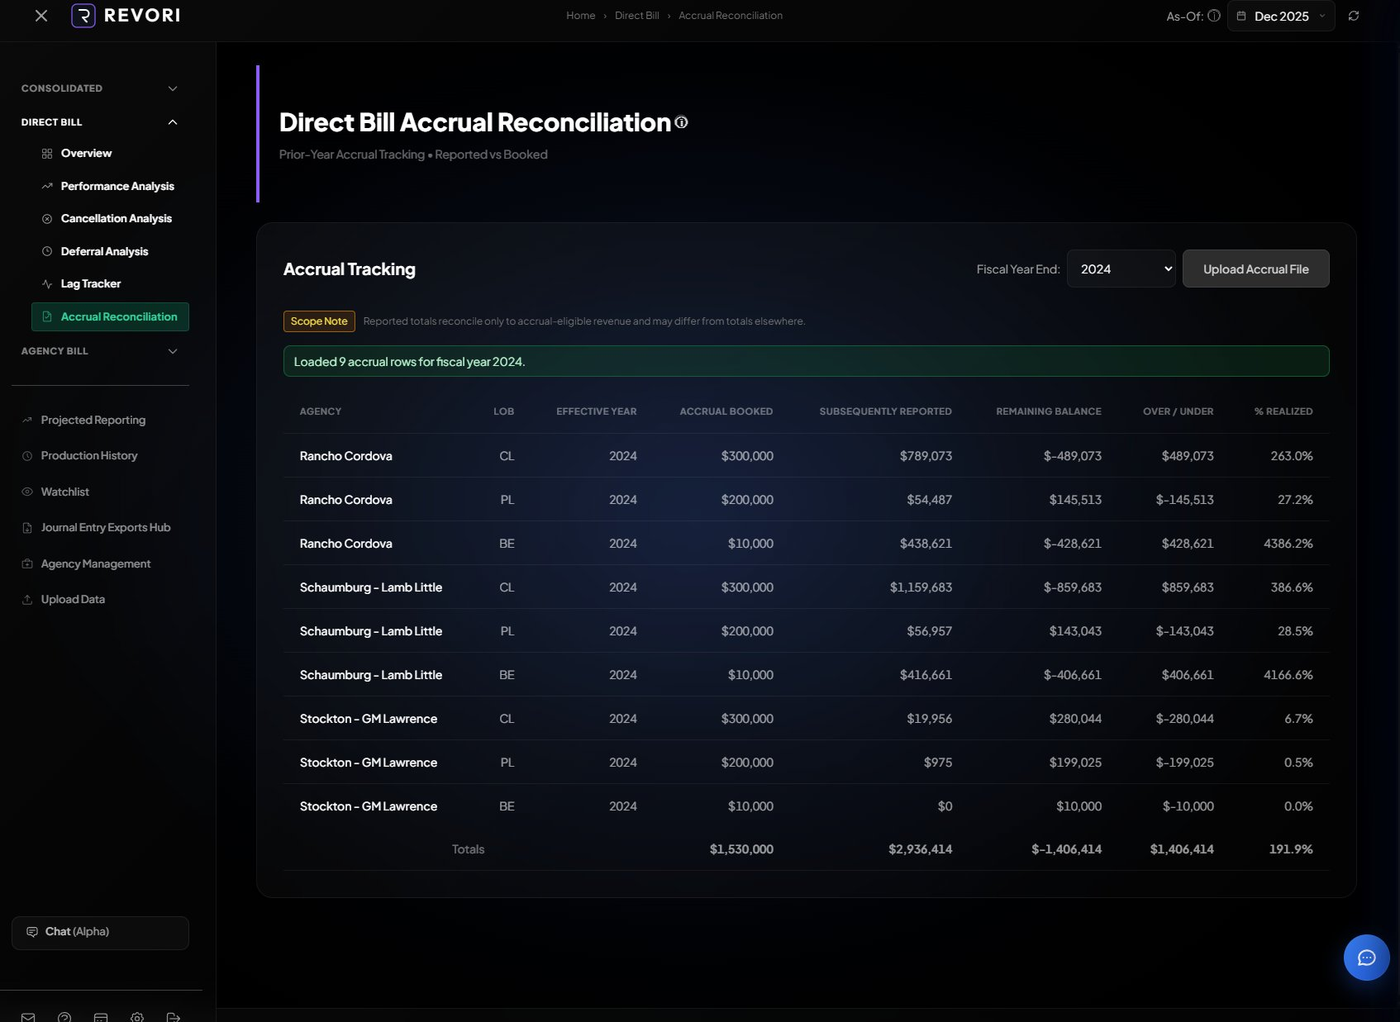
Task: Click the Over / Under column header
Action: pos(1178,412)
